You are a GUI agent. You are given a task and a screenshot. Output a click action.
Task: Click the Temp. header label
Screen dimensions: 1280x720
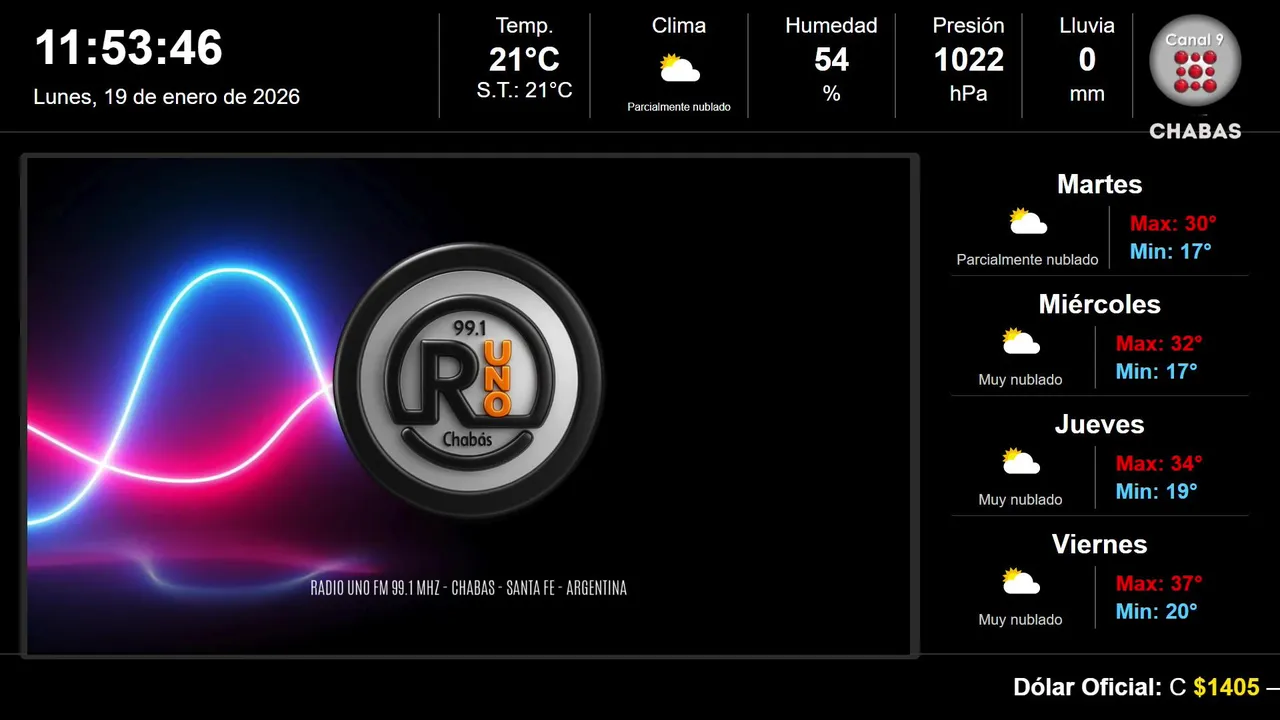[x=524, y=26]
